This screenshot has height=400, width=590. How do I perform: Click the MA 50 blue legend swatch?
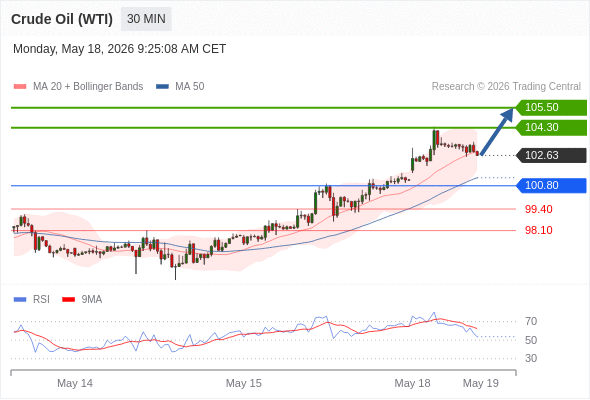coord(162,87)
